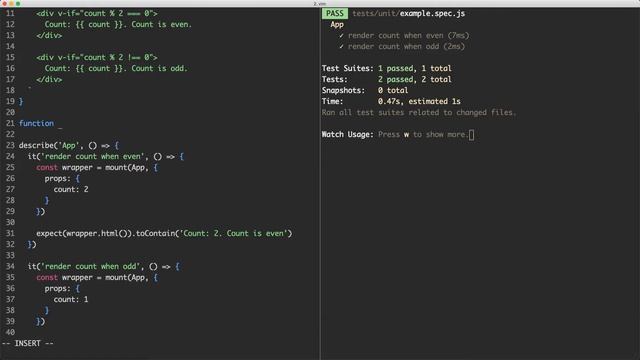This screenshot has width=640, height=360.
Task: Click line number 30 in the gutter
Action: coord(10,222)
